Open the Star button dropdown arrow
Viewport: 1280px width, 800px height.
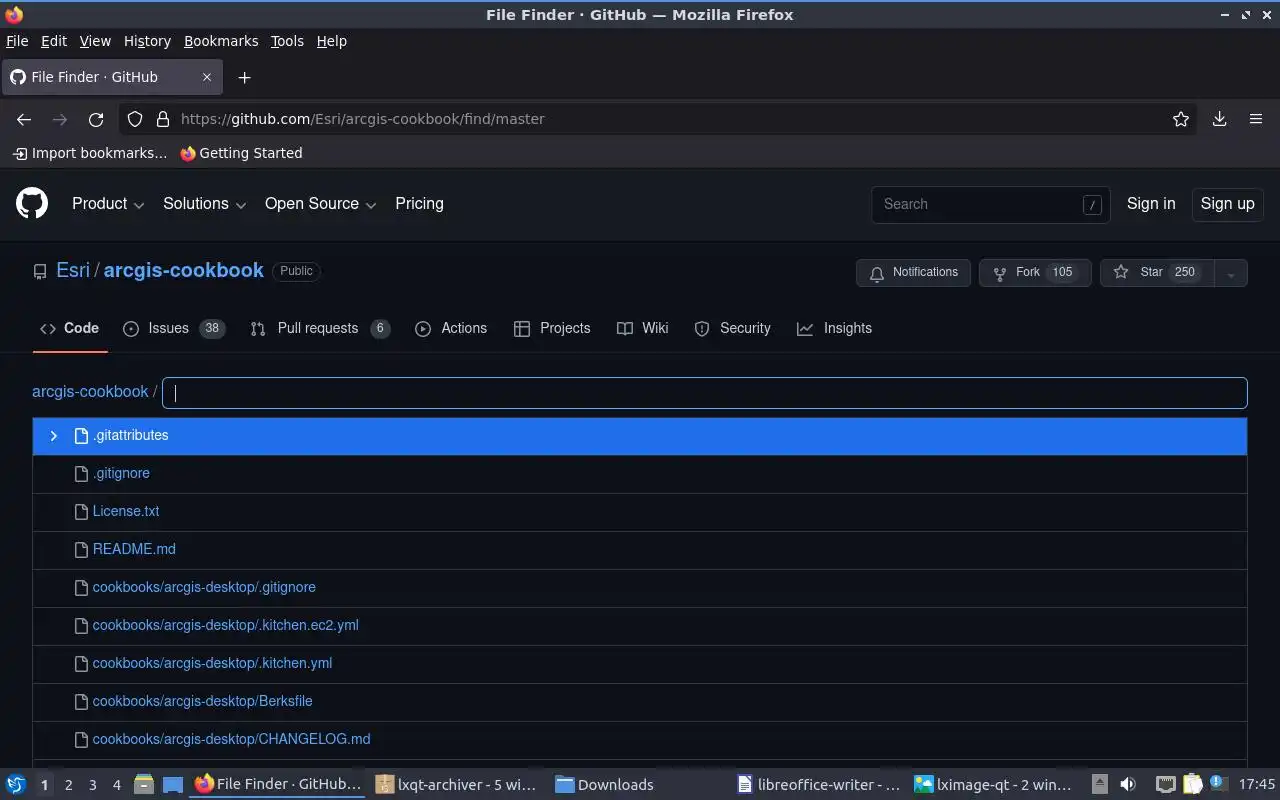coord(1231,273)
